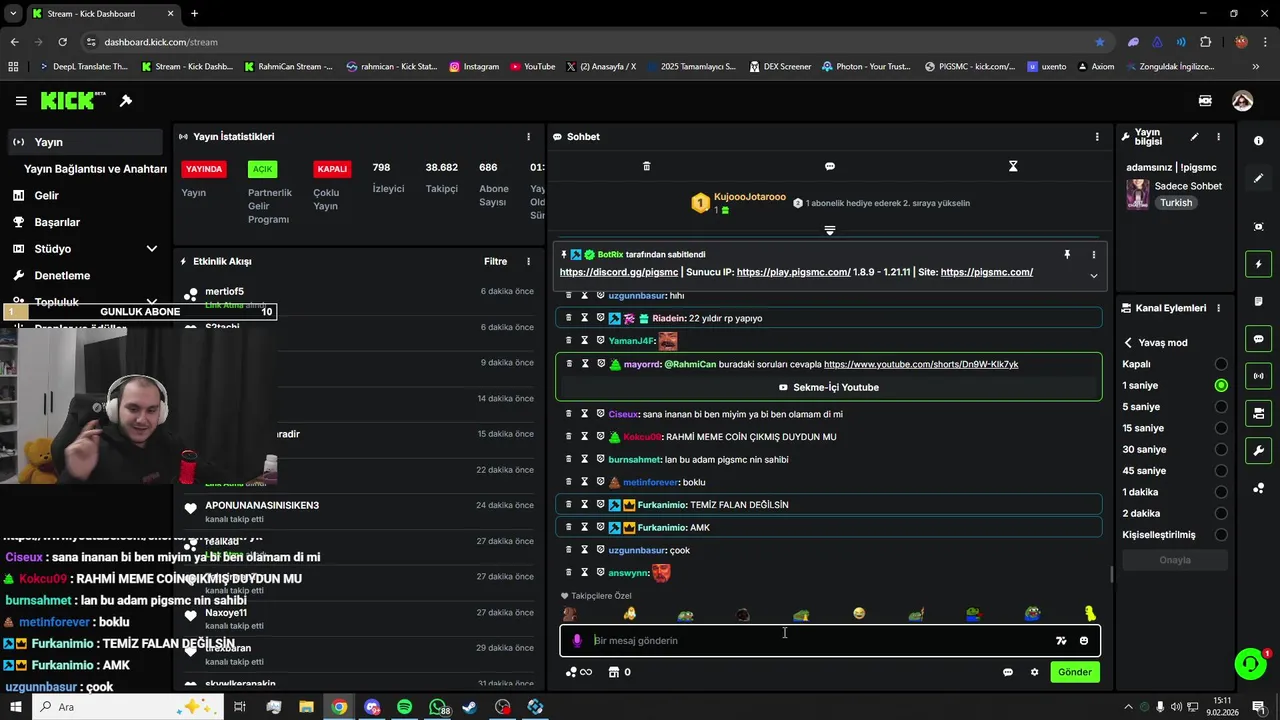The width and height of the screenshot is (1280, 720).
Task: Open the profile avatar menu
Action: 1242,101
